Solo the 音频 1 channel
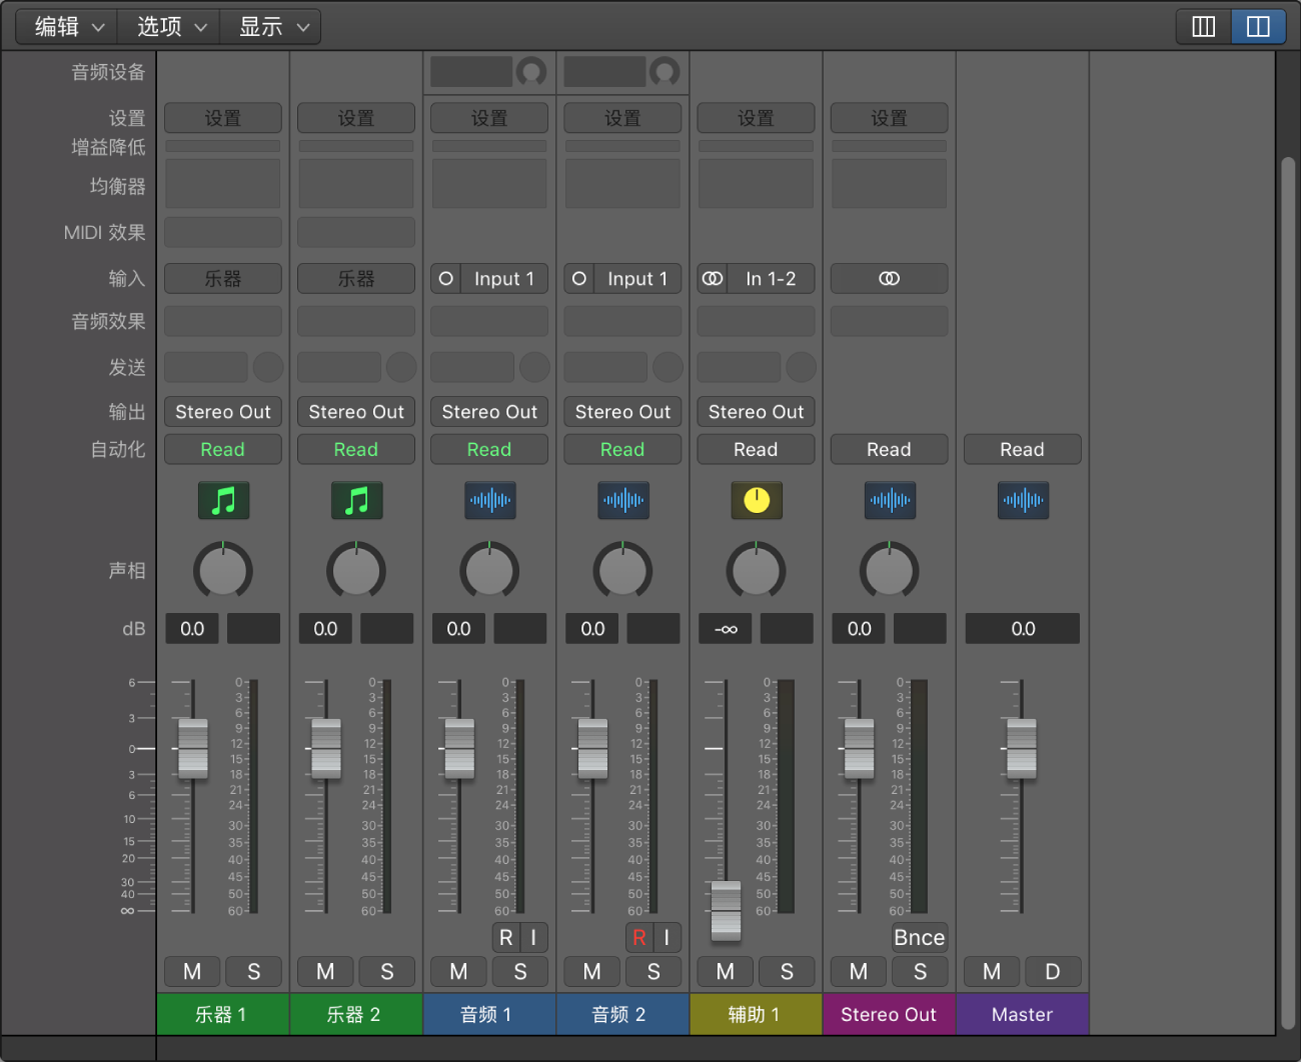Image resolution: width=1301 pixels, height=1064 pixels. coord(520,972)
